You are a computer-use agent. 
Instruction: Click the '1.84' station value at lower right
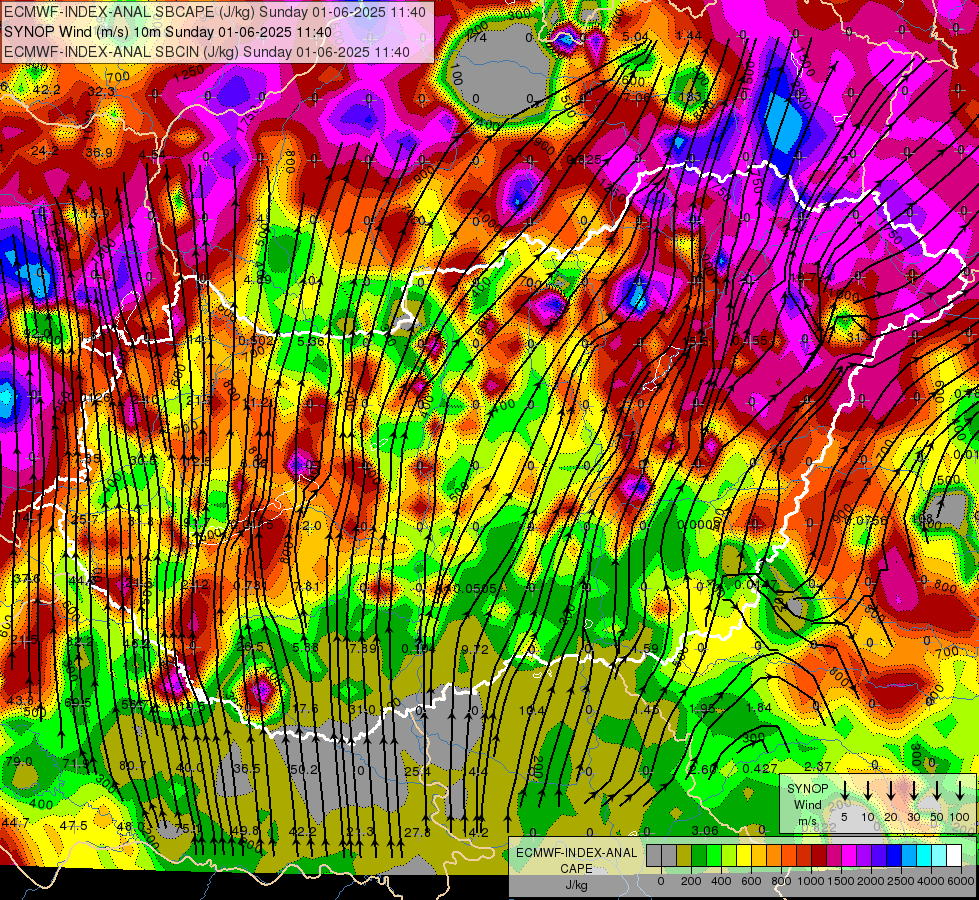(759, 708)
